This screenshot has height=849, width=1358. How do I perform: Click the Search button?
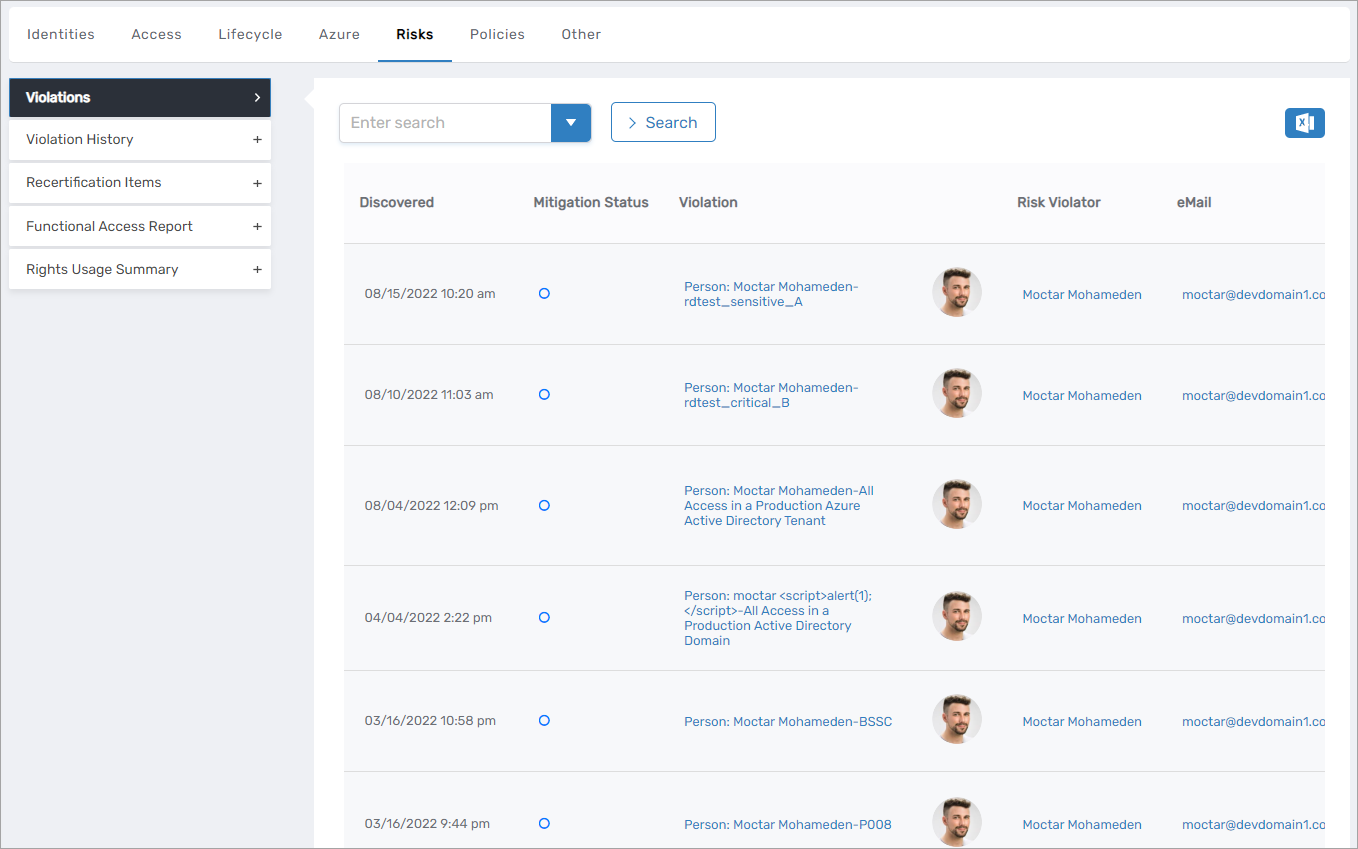663,122
